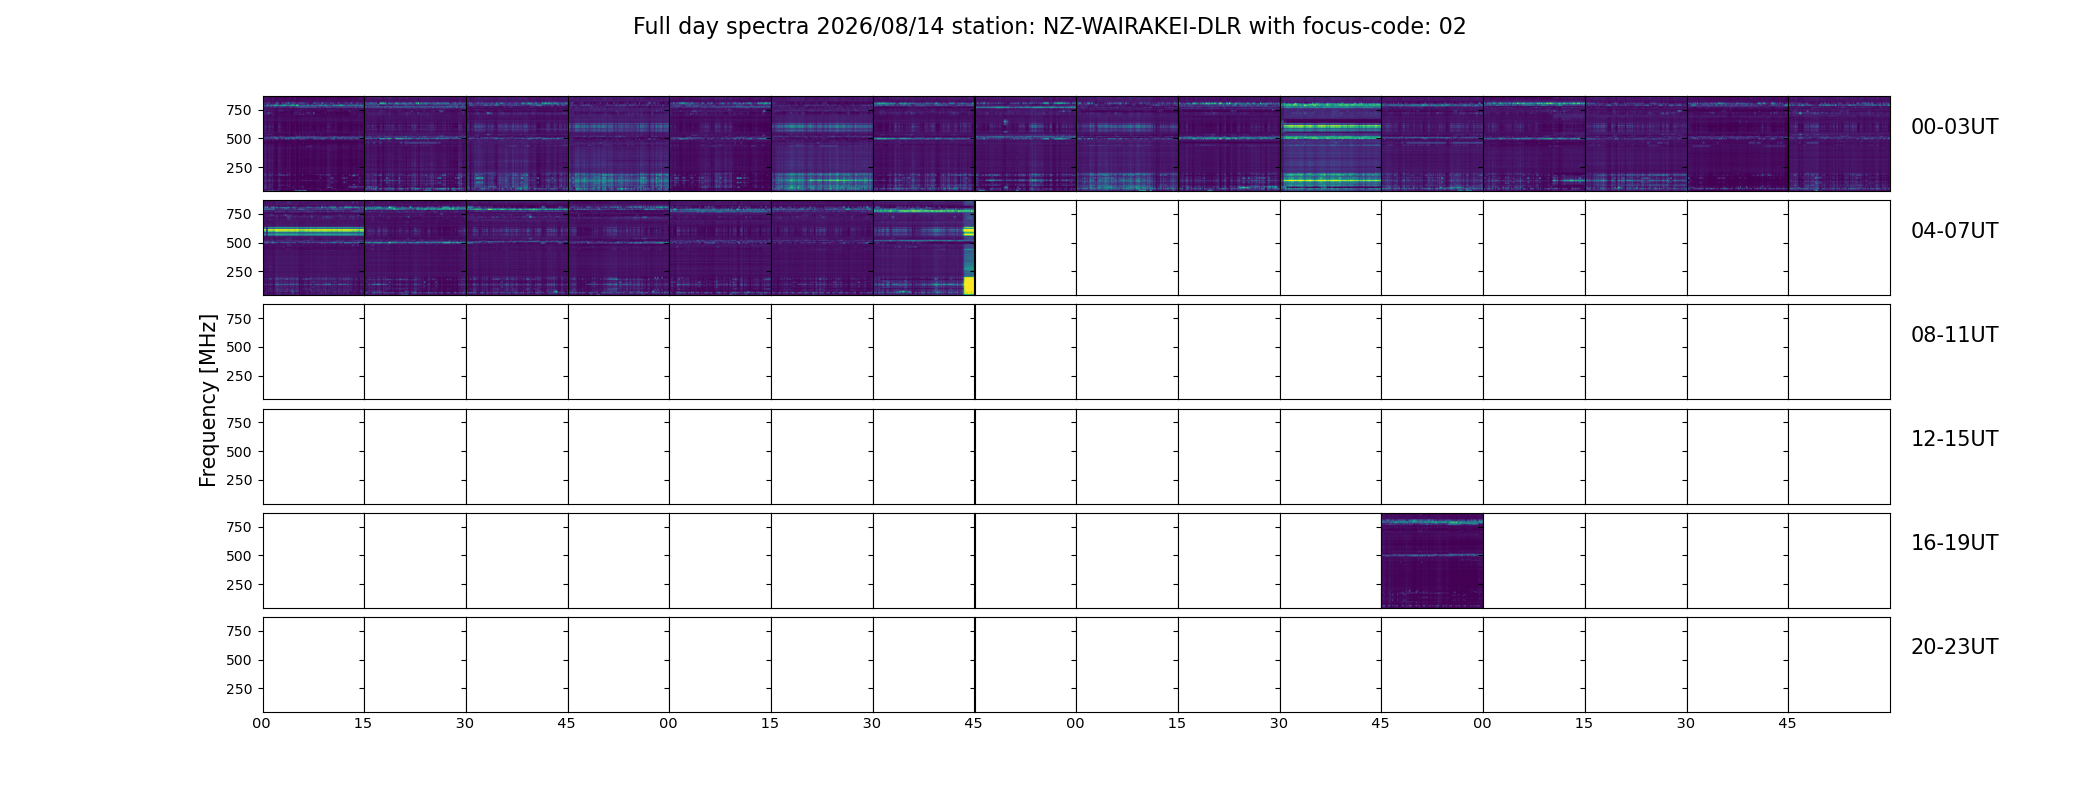Click the last spectrogram tile in 00-03UT row
The image size is (2100, 800).
pos(1839,144)
